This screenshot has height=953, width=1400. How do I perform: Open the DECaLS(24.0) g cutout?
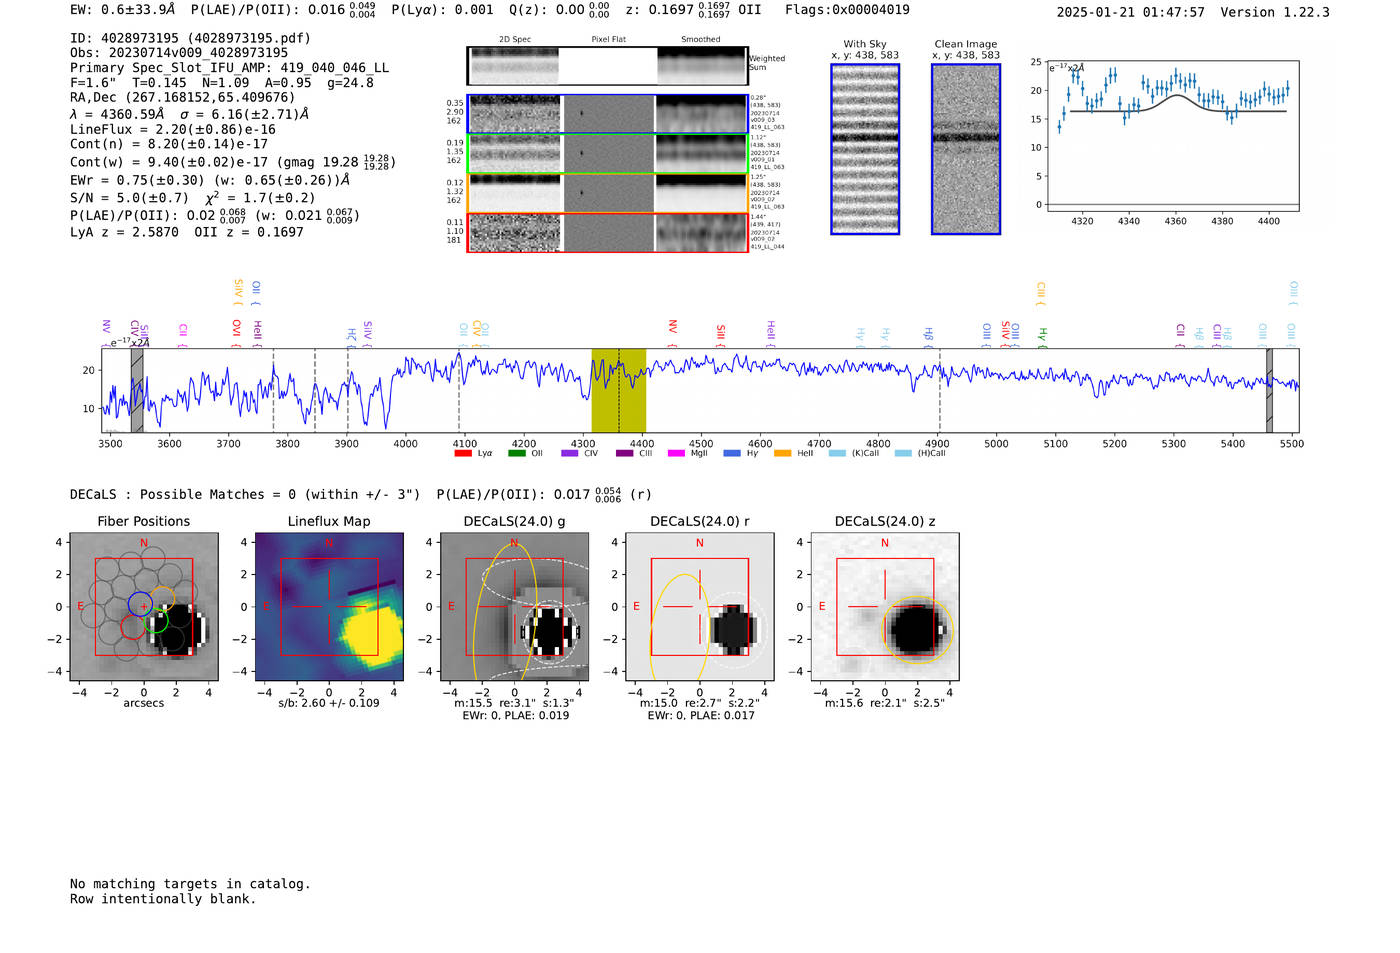click(514, 607)
